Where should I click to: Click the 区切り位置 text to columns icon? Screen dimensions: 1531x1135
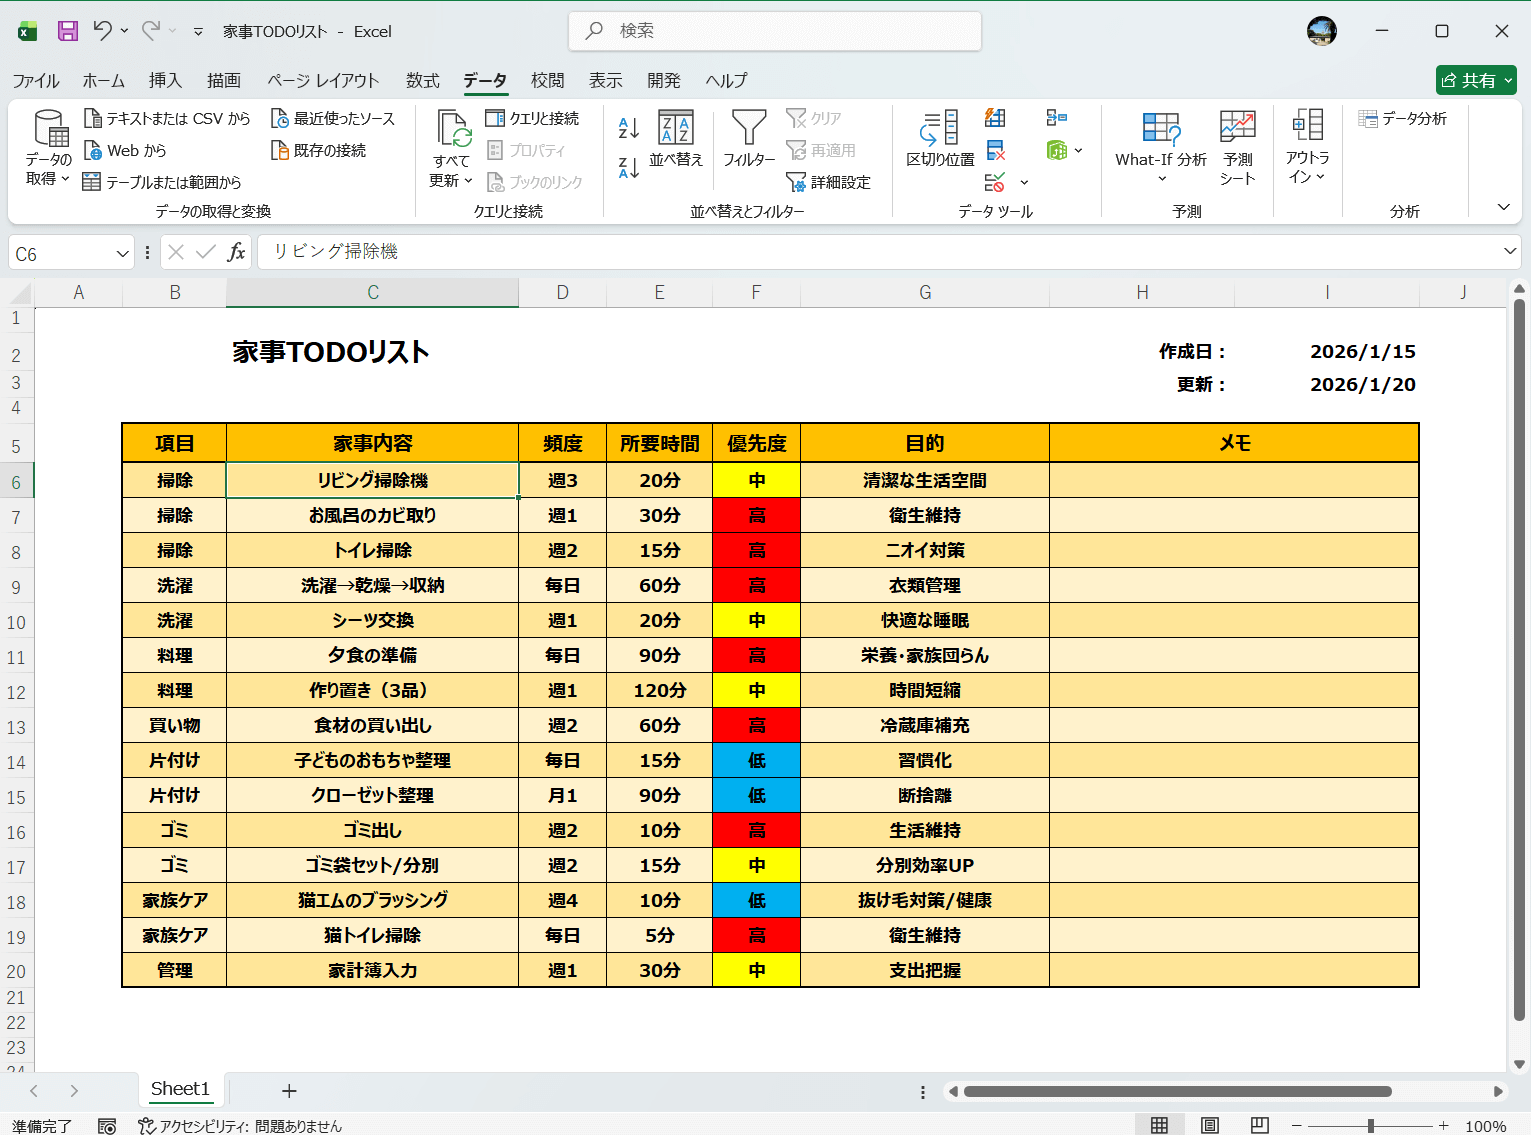(x=939, y=139)
